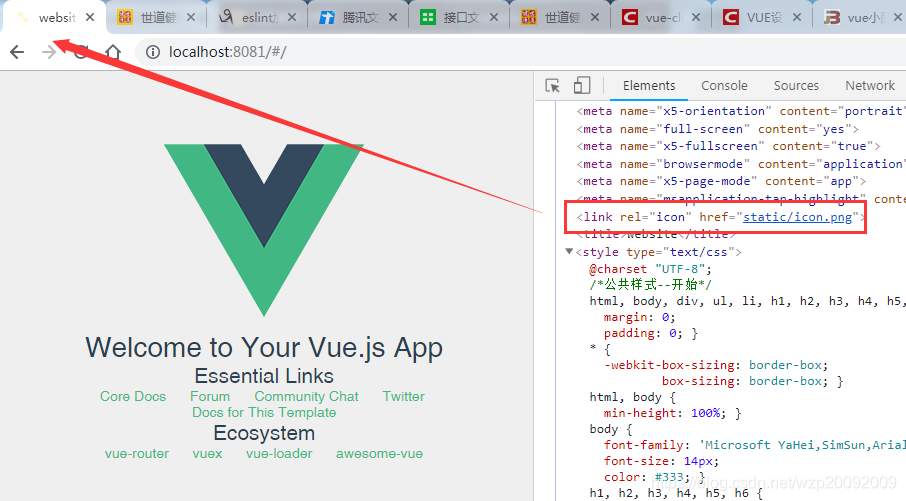Click the Vue logo image
The width and height of the screenshot is (906, 501).
(x=264, y=230)
